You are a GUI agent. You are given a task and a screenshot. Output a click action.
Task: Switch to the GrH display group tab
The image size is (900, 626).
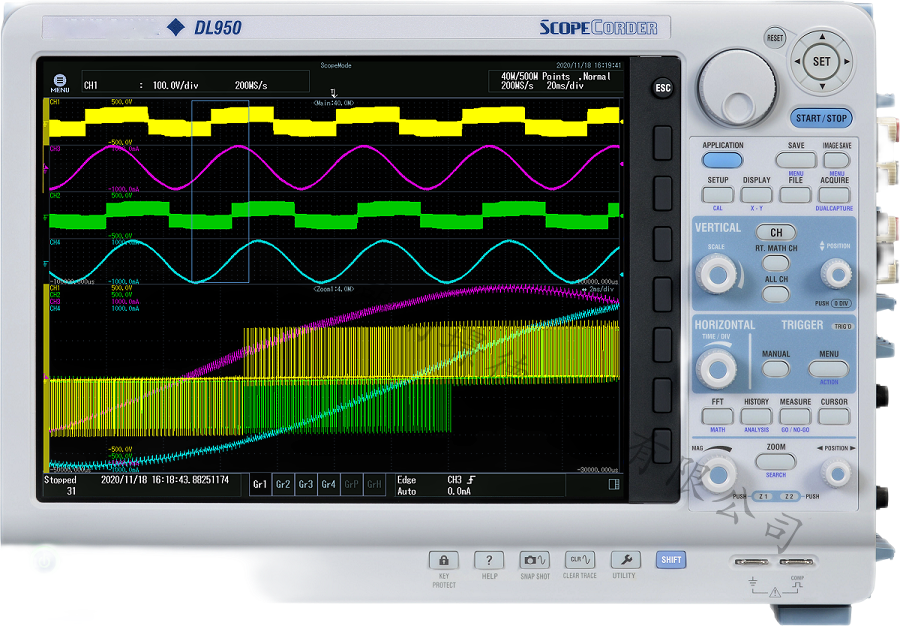point(374,485)
